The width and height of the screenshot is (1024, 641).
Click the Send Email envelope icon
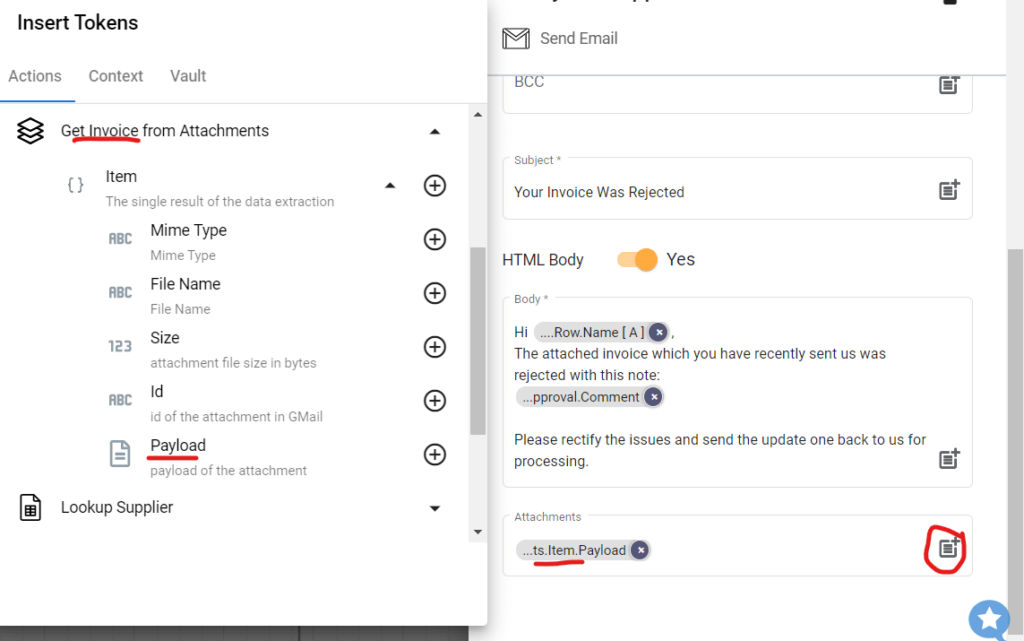click(515, 38)
